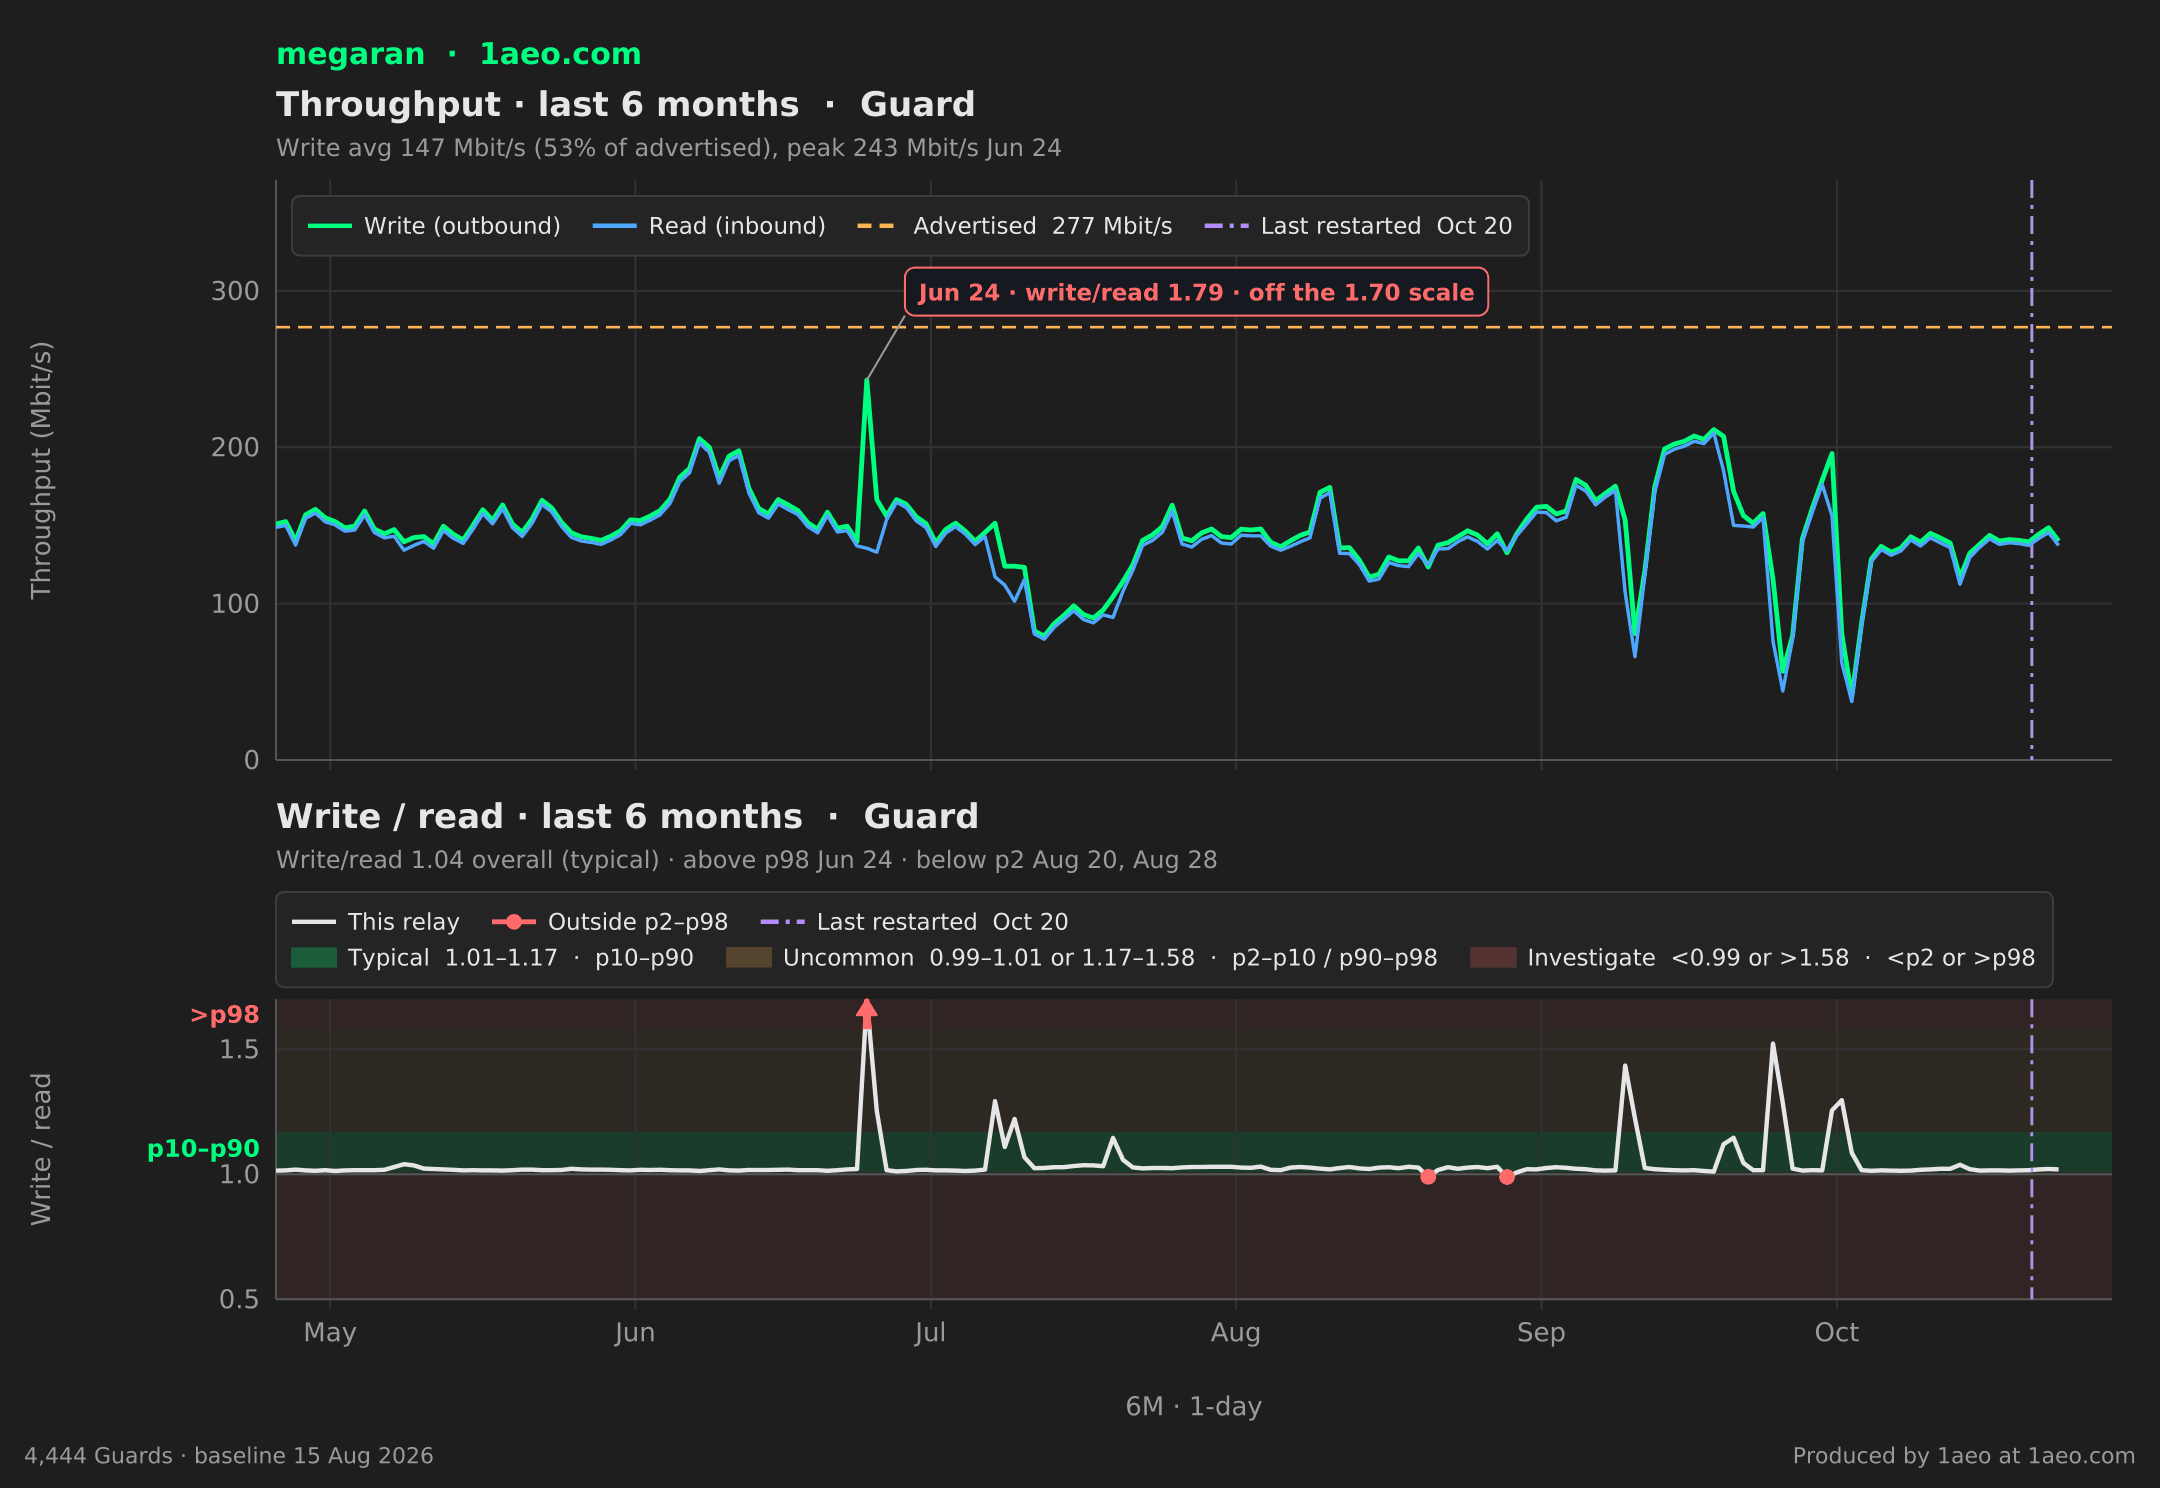2160x1488 pixels.
Task: Click the 'Write avg 147 Mbit/s' subtitle
Action: tap(669, 148)
